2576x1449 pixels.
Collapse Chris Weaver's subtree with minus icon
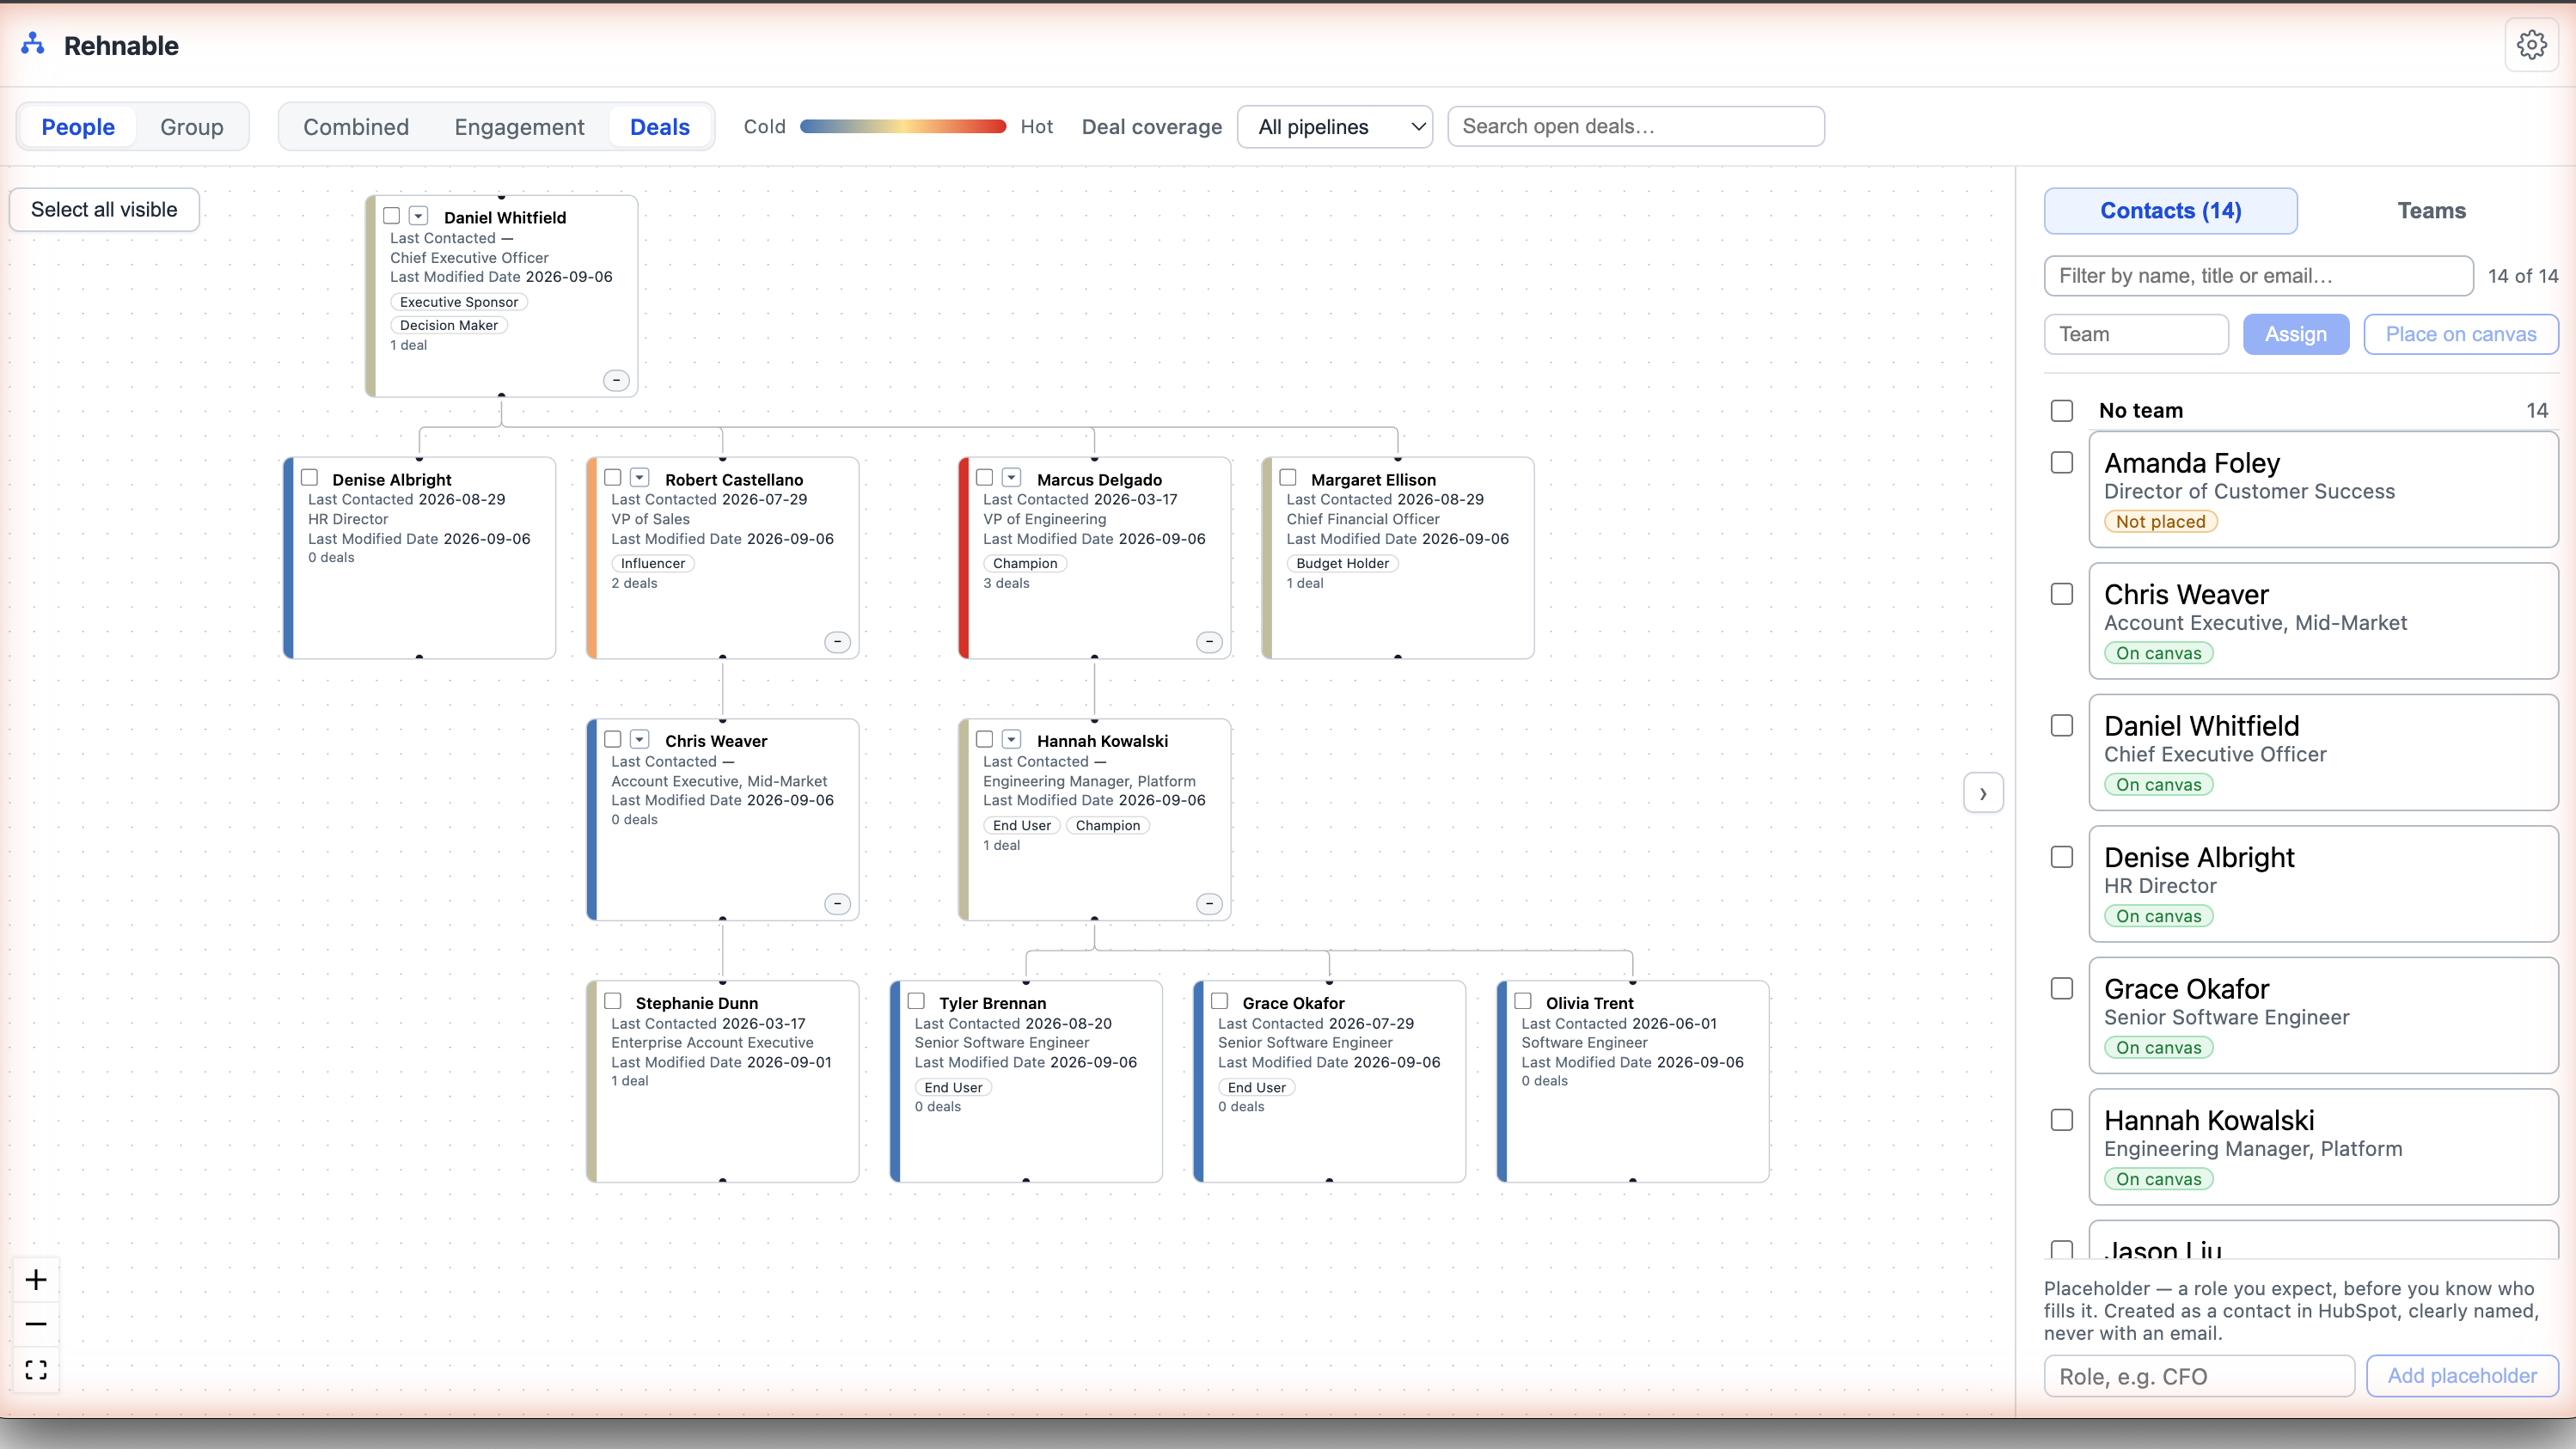(837, 904)
